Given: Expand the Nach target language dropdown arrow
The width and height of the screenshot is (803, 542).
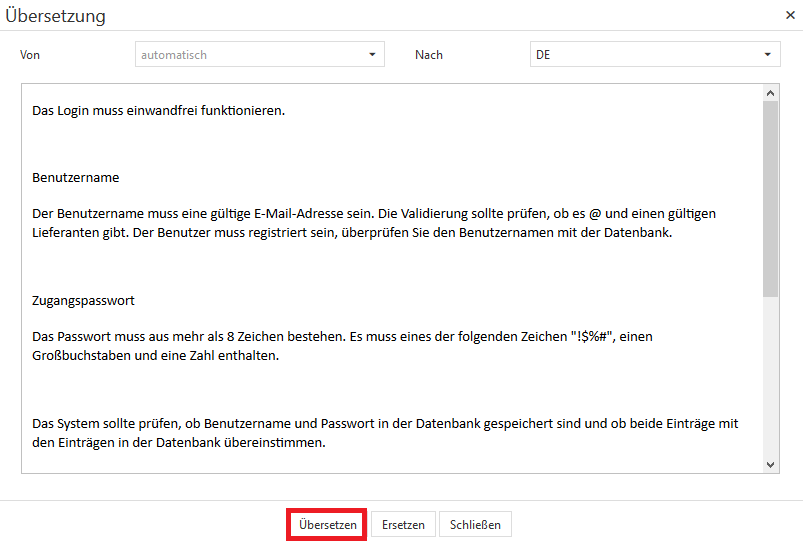Looking at the screenshot, I should tap(768, 55).
